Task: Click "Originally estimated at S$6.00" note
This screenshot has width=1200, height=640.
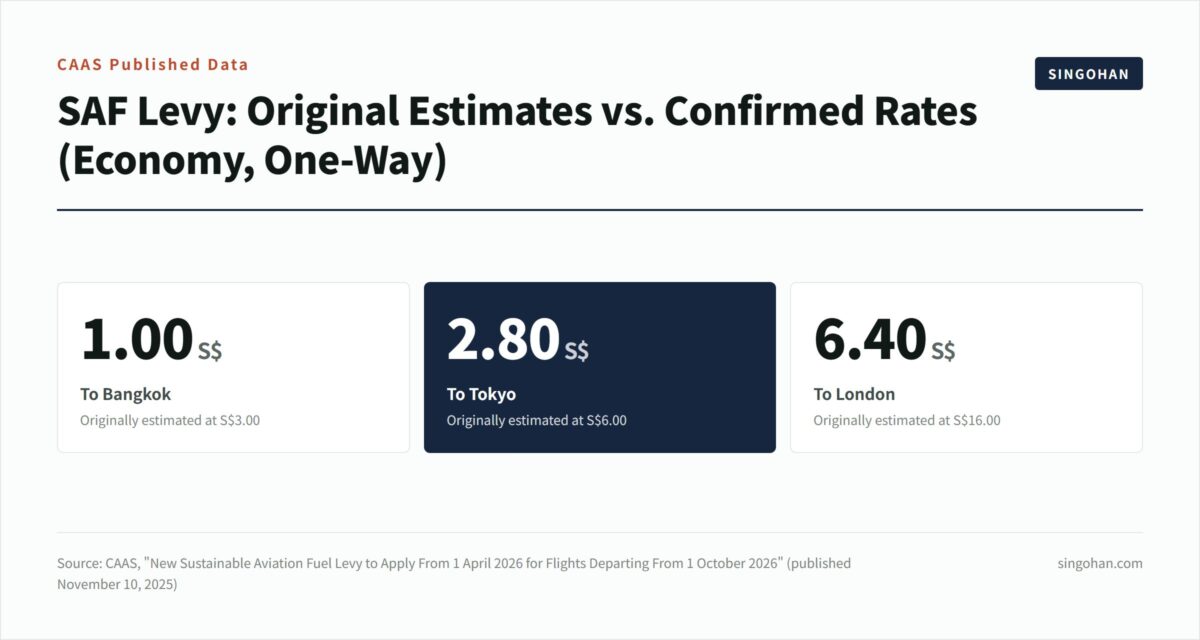Action: pos(537,420)
